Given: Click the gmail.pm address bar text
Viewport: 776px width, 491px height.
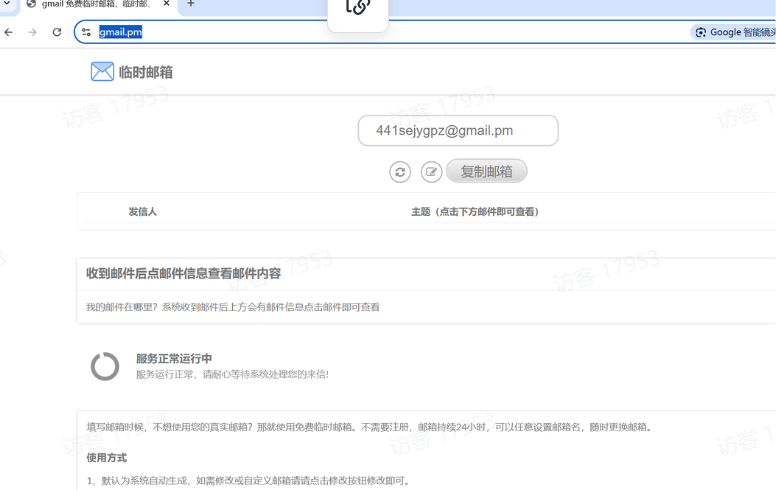Looking at the screenshot, I should [120, 32].
